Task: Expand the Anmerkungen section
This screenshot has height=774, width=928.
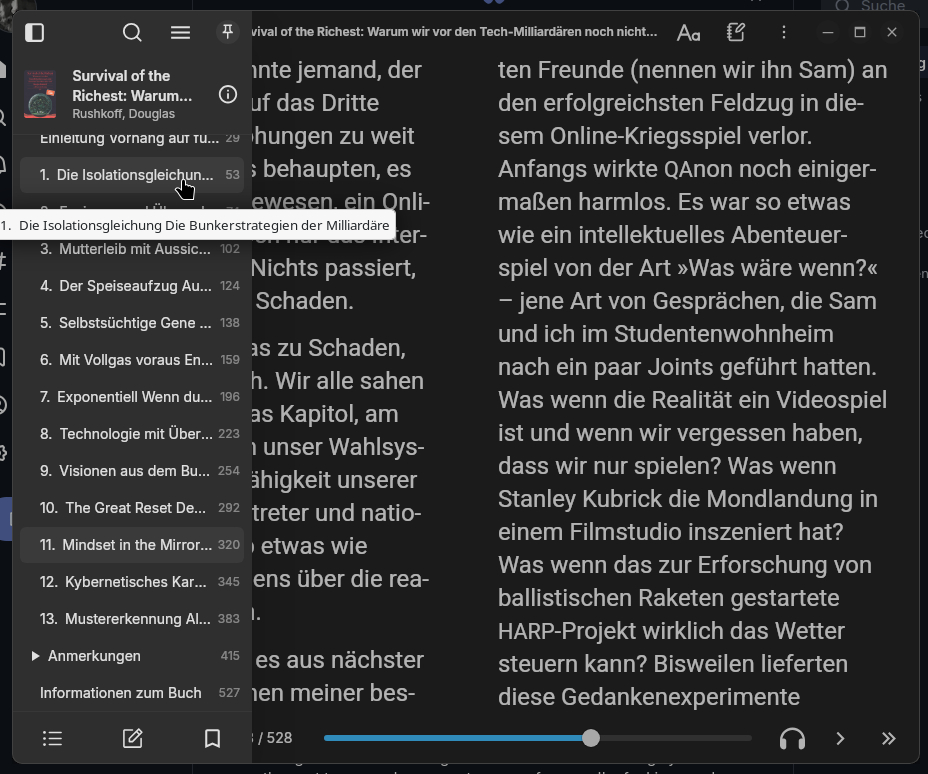Action: tap(36, 656)
